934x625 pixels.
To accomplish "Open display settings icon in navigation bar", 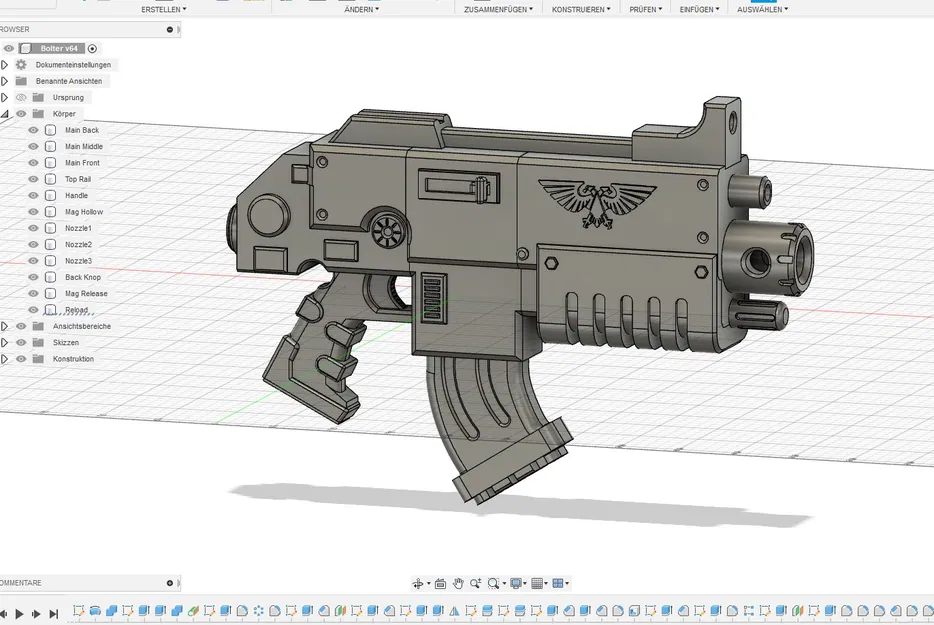I will click(514, 583).
